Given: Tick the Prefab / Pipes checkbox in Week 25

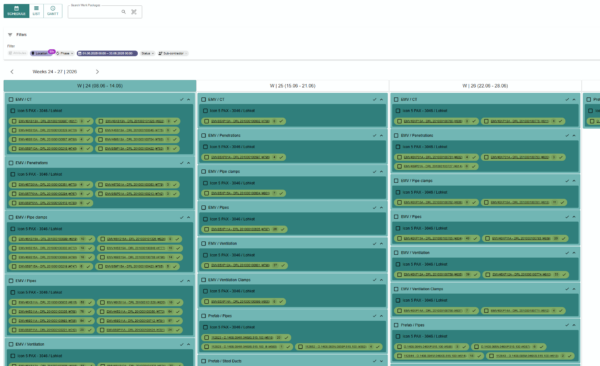Looking at the screenshot, I should [204, 316].
